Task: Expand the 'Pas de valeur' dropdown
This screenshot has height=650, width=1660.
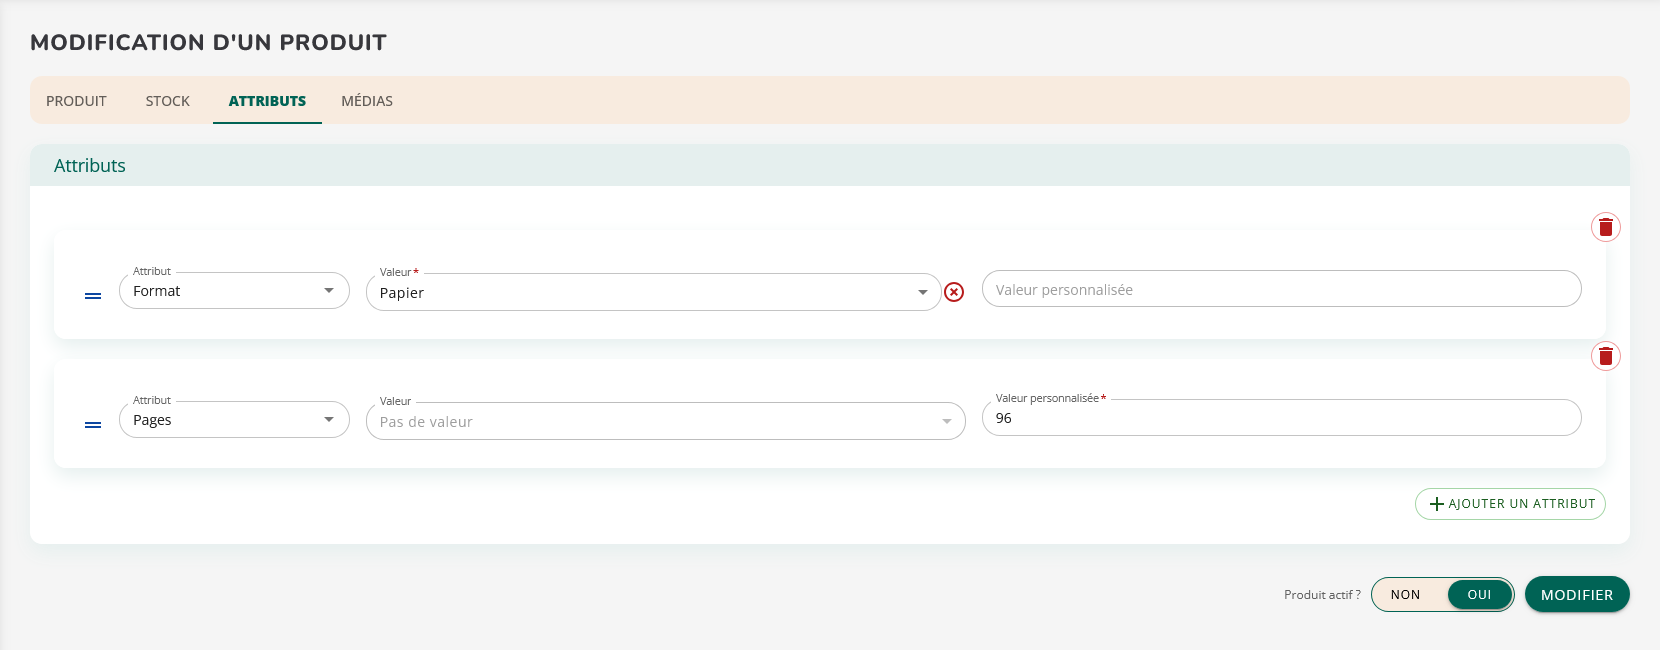Action: [946, 422]
